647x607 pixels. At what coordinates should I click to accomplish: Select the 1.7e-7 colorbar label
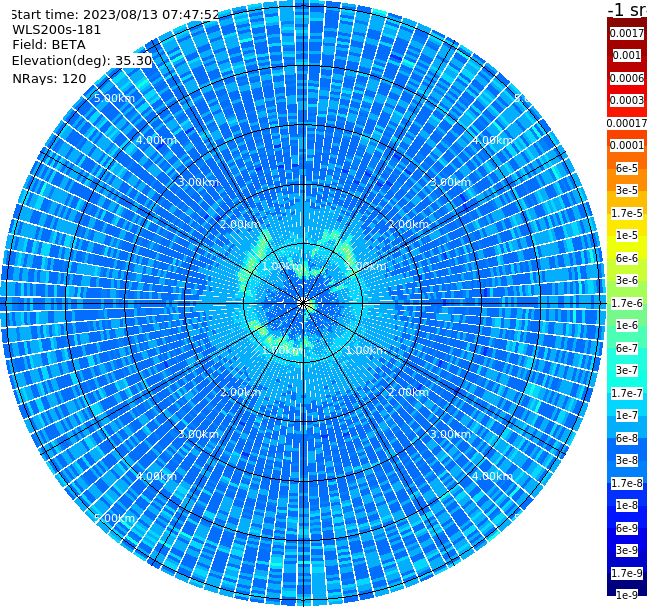coord(627,393)
